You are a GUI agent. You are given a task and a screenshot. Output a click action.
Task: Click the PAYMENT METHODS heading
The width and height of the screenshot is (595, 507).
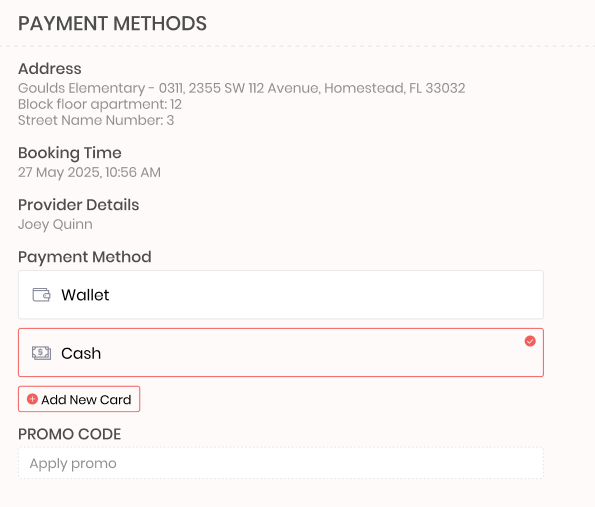point(112,24)
